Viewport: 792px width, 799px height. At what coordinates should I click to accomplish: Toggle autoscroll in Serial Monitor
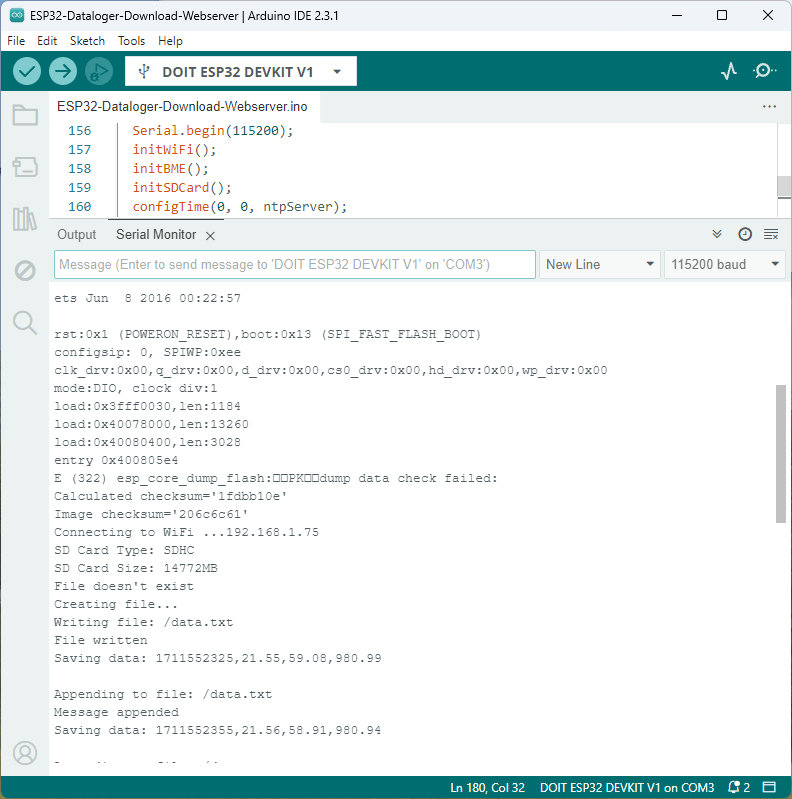717,234
